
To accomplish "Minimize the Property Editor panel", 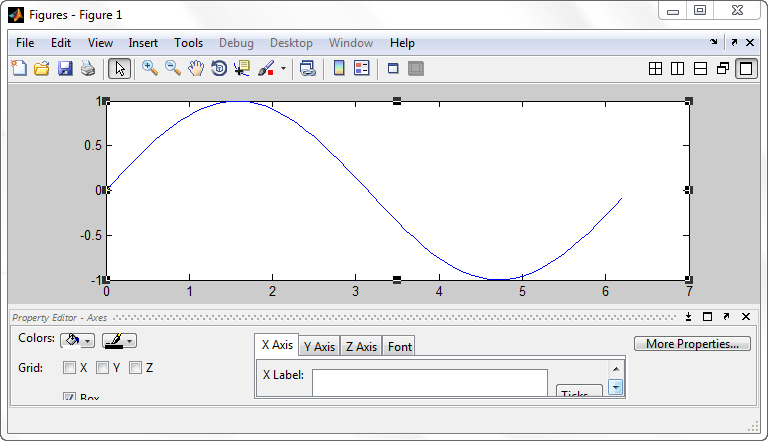I will click(x=688, y=317).
